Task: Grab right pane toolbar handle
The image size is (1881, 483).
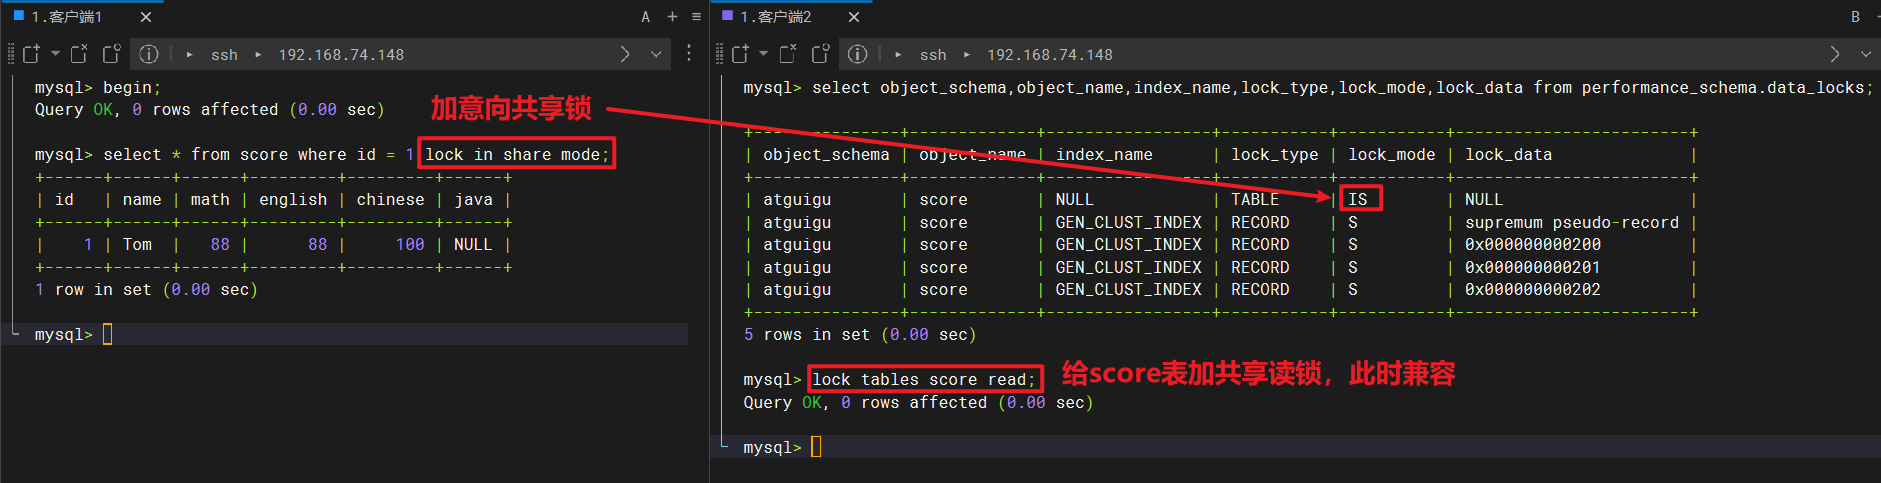Action: click(720, 54)
